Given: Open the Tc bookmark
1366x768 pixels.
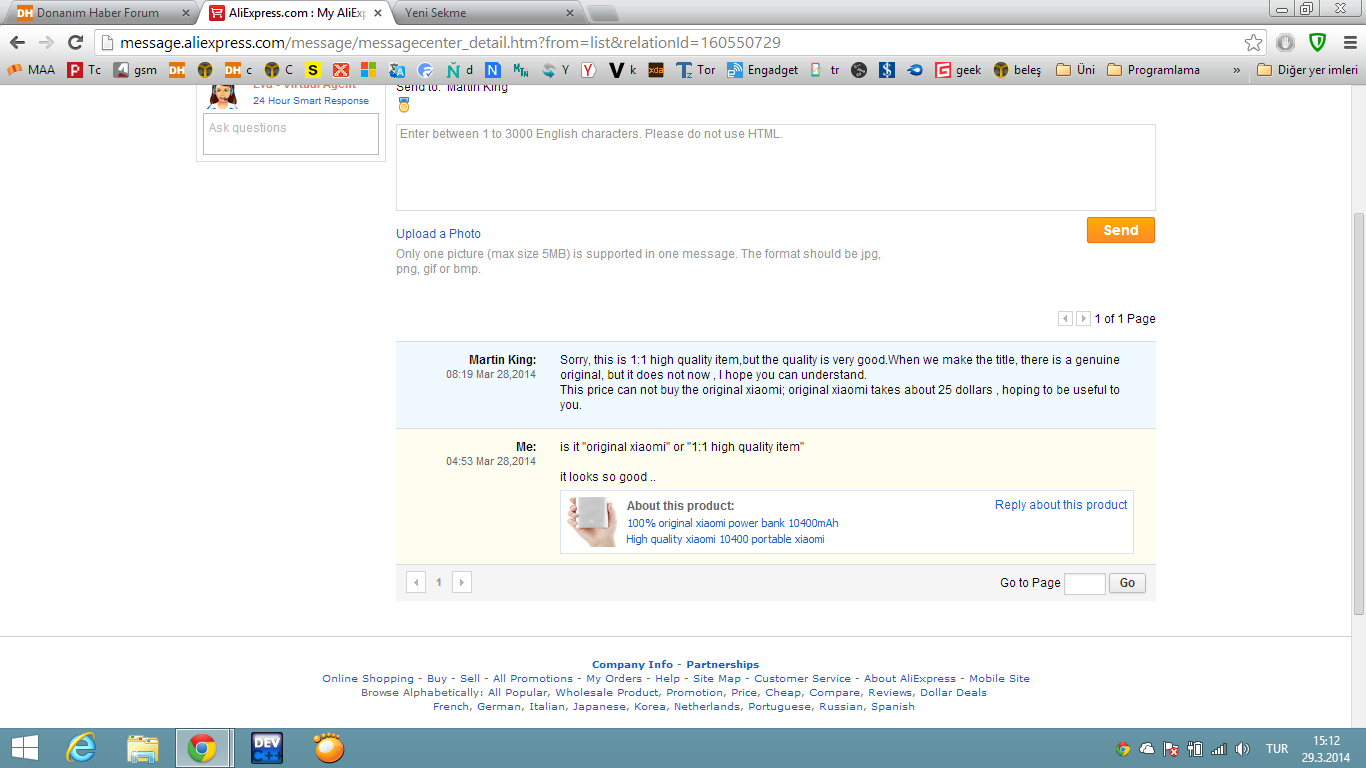Looking at the screenshot, I should [84, 70].
